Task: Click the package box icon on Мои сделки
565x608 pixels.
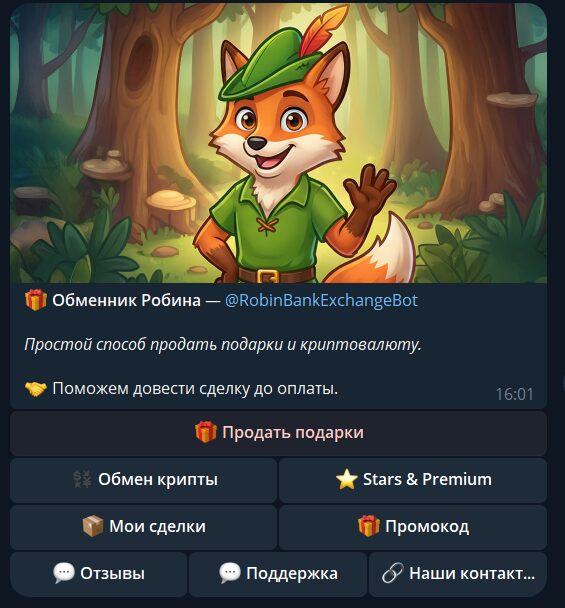Action: (93, 526)
